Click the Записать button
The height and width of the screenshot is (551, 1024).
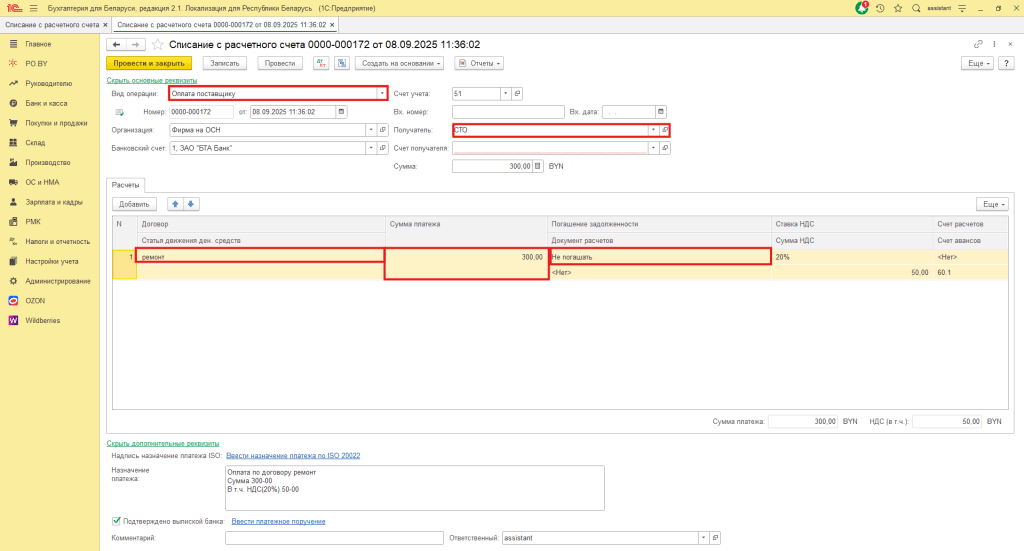225,63
